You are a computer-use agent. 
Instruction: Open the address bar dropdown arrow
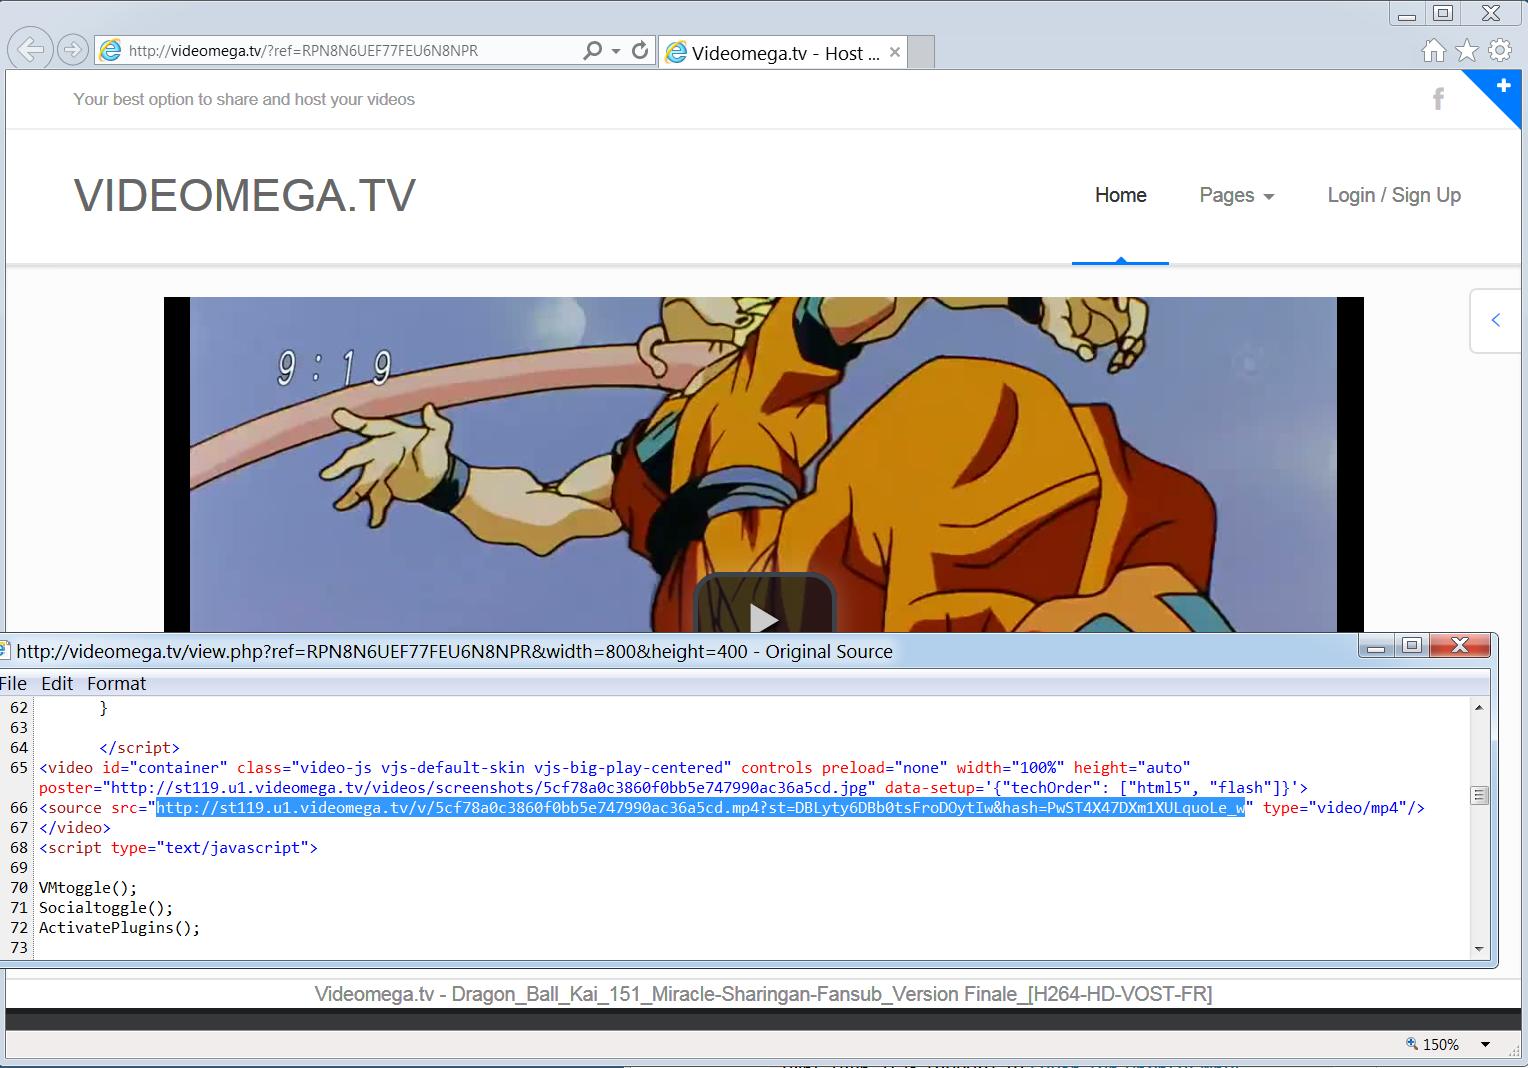point(616,50)
